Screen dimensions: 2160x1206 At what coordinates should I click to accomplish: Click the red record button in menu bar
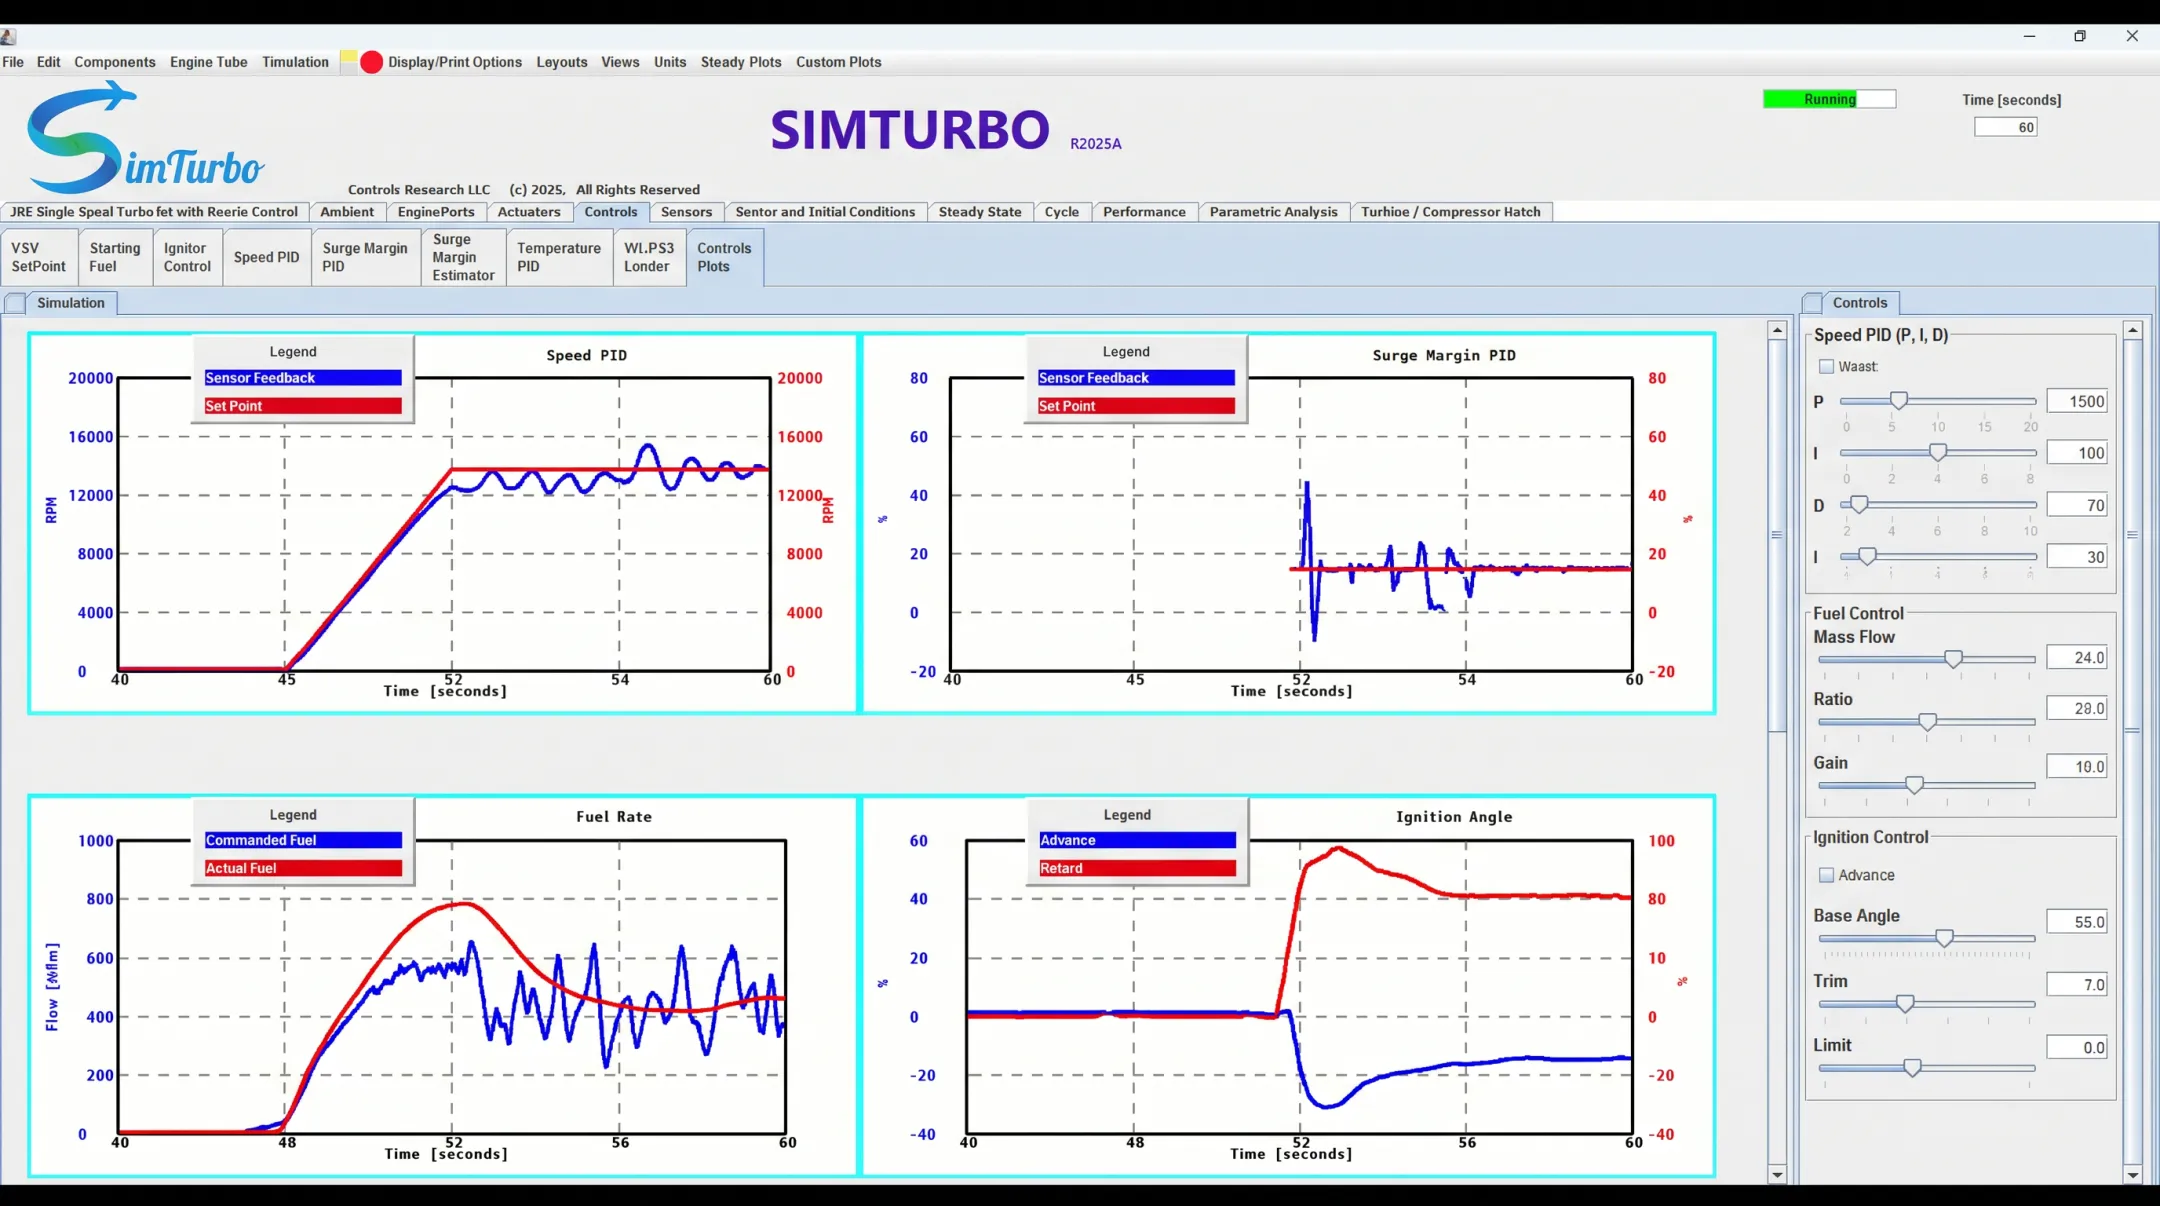[x=371, y=62]
